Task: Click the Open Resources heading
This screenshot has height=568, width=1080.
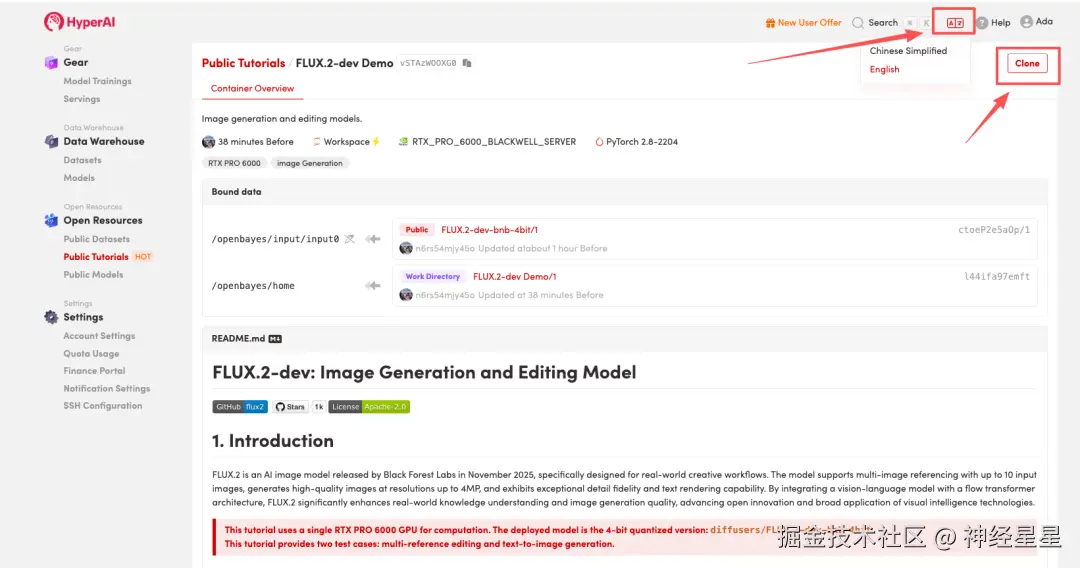Action: click(103, 221)
